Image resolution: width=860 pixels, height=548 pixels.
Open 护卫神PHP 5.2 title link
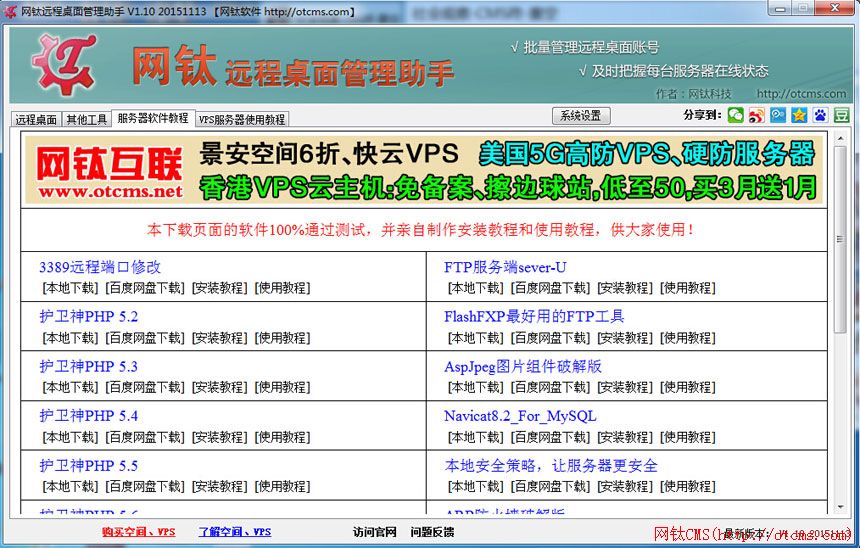[88, 317]
